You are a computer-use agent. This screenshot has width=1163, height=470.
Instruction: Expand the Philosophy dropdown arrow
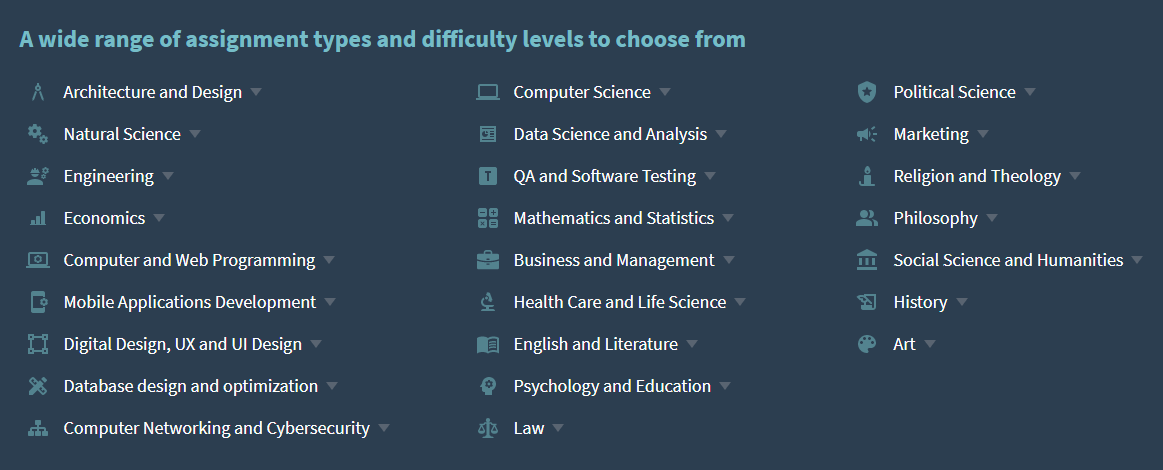click(x=992, y=218)
